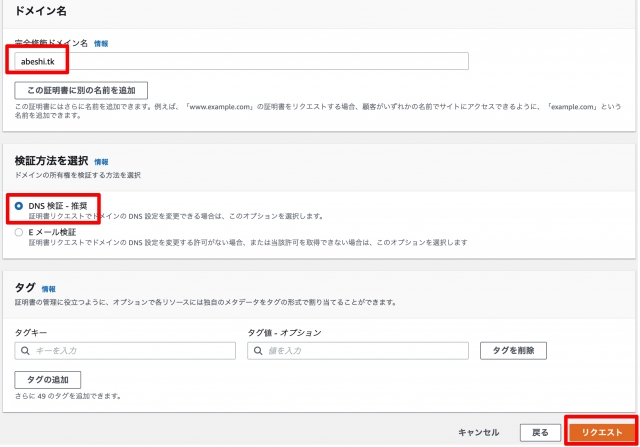Open the 情報 link beside 検証方法を選択

coord(101,162)
